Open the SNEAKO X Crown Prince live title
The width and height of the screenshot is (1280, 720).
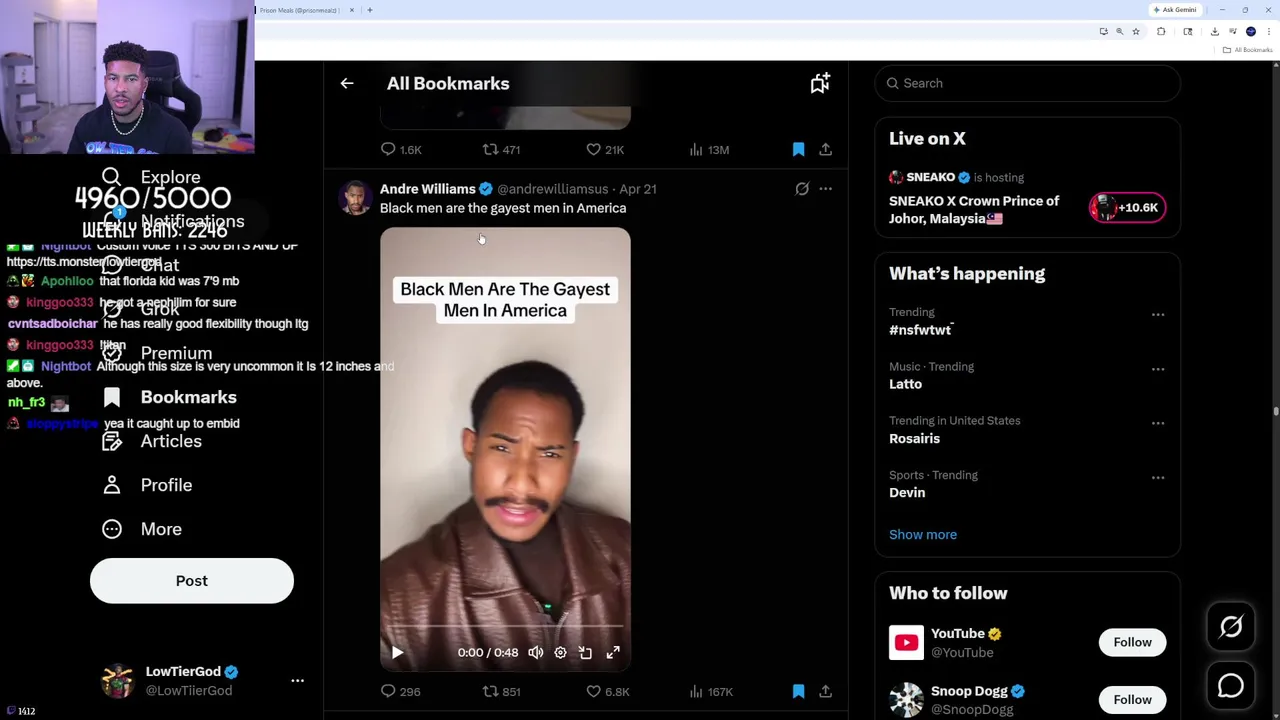(974, 210)
